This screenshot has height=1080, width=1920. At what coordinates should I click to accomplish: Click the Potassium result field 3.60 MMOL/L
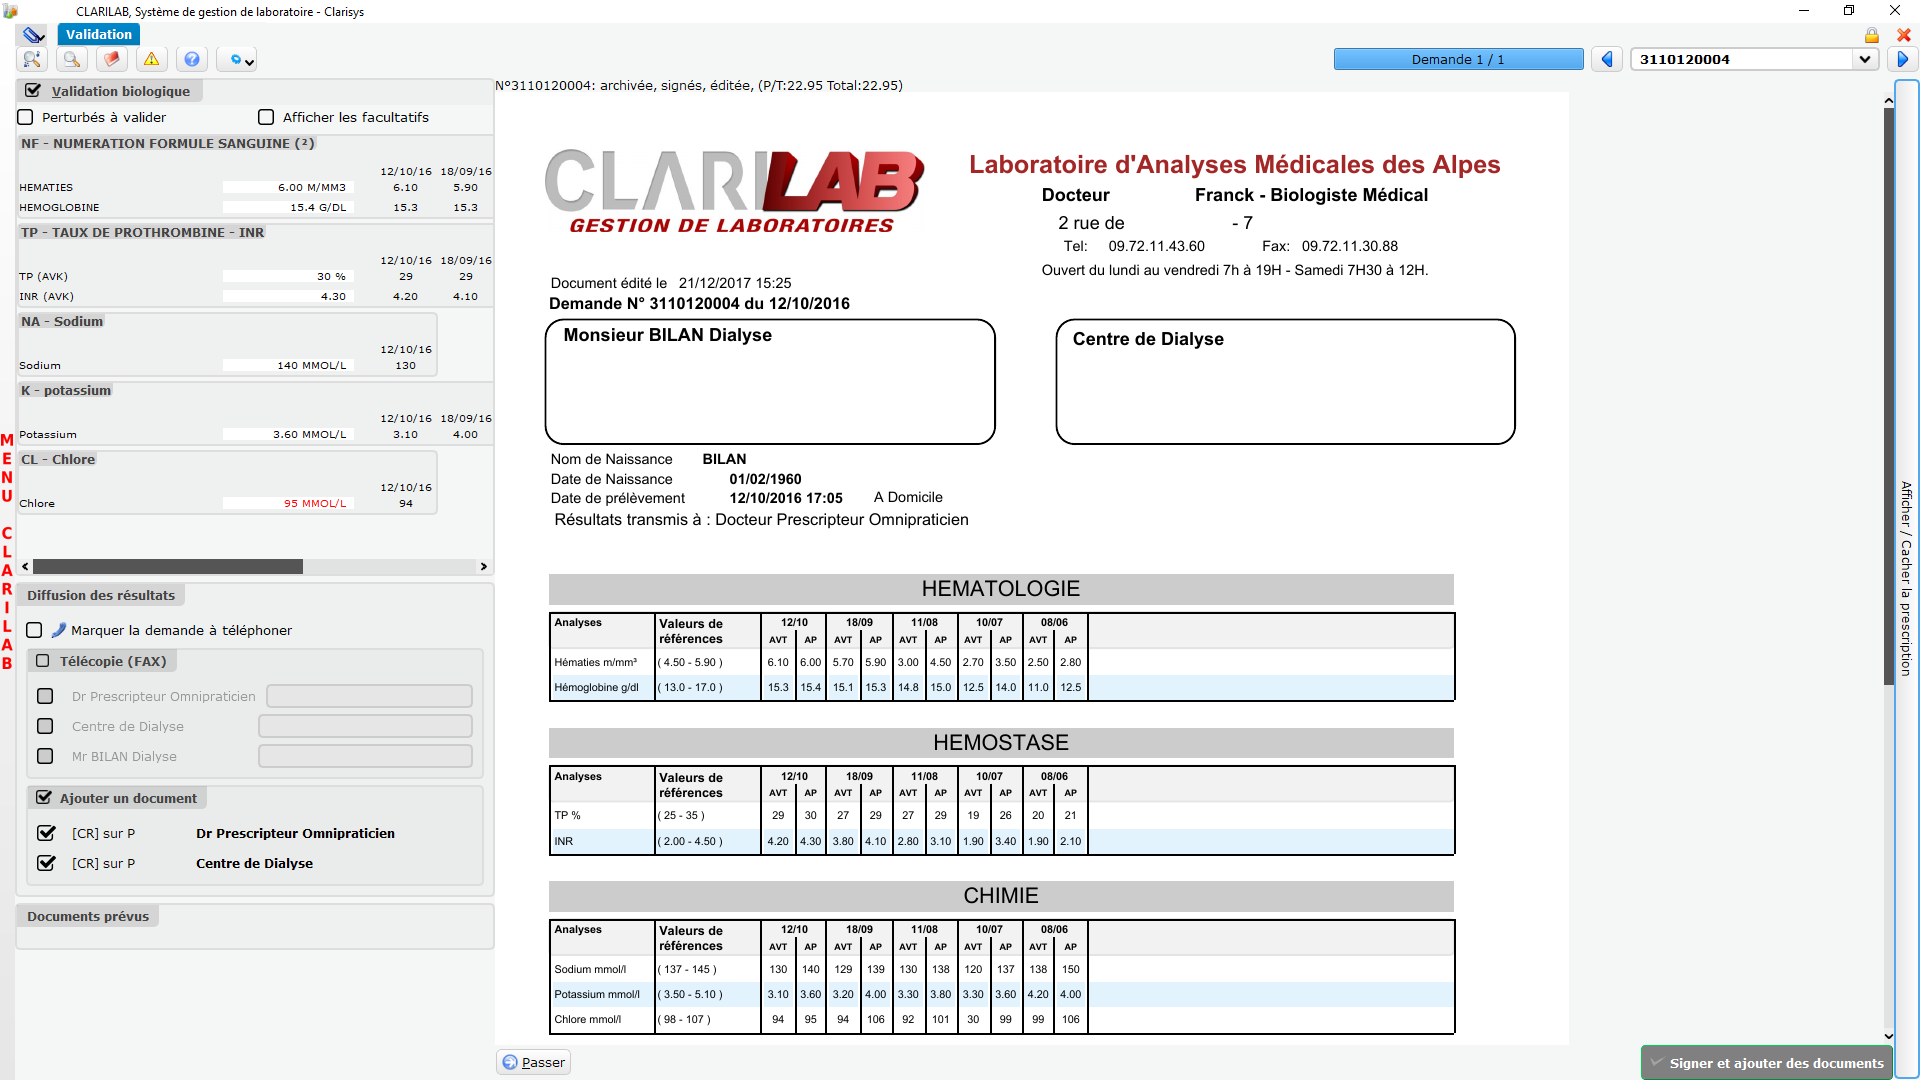pos(287,434)
